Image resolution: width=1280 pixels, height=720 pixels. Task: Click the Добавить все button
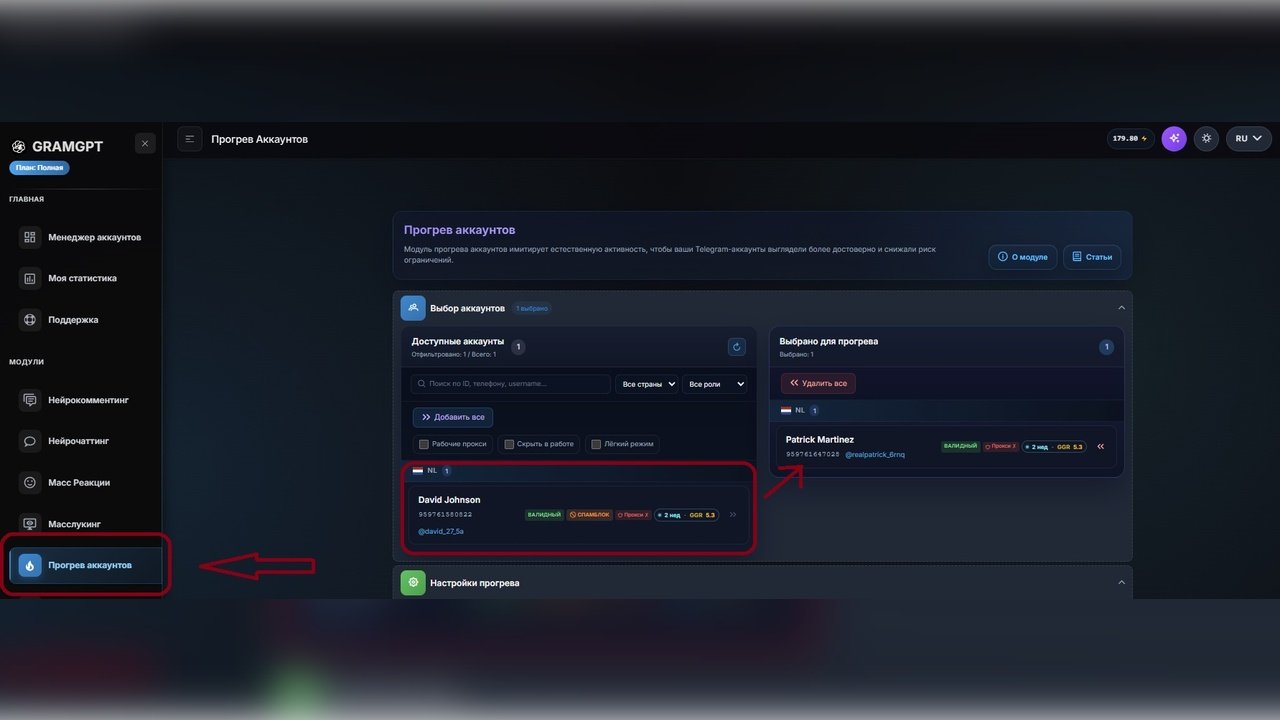pyautogui.click(x=453, y=417)
